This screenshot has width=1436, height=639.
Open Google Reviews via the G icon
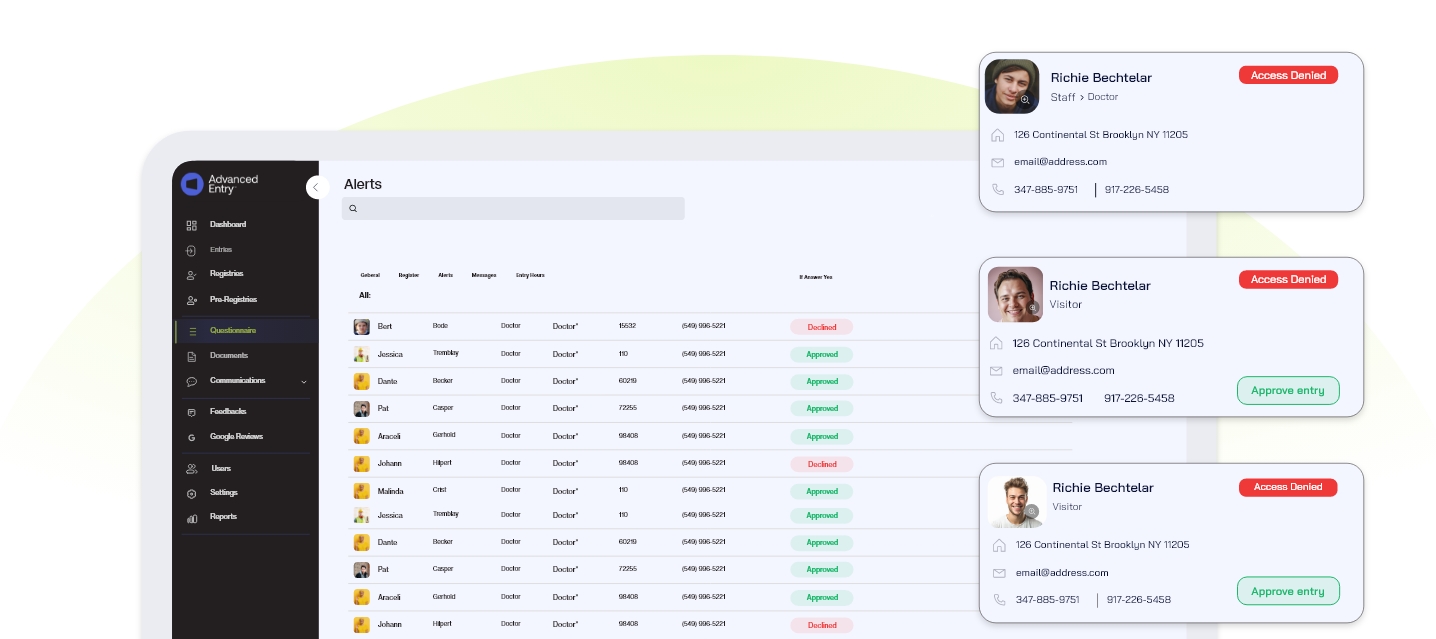pyautogui.click(x=192, y=437)
